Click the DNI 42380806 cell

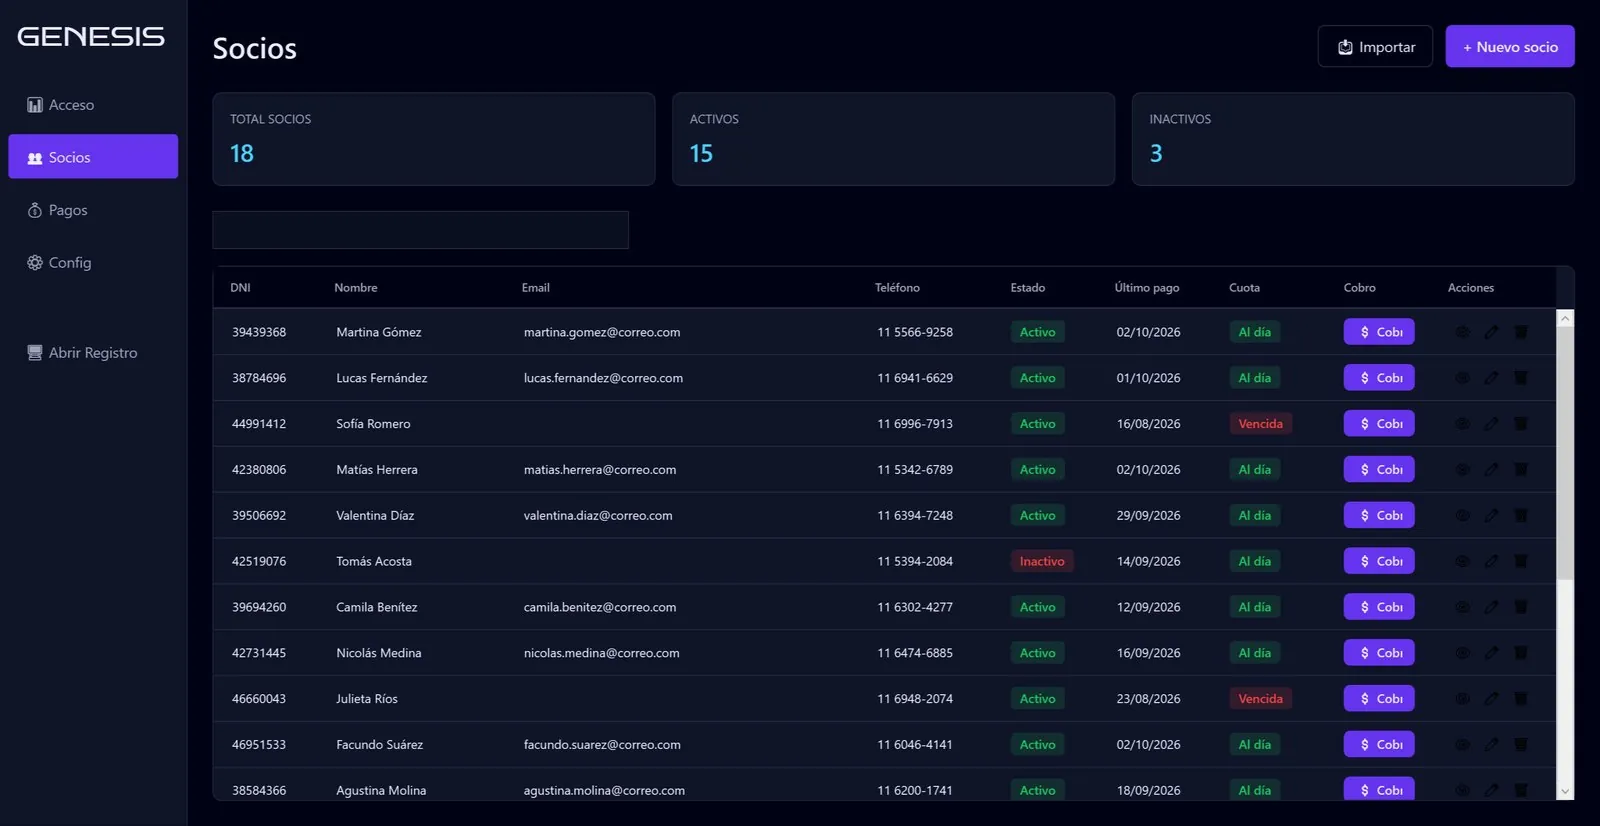[x=259, y=470]
